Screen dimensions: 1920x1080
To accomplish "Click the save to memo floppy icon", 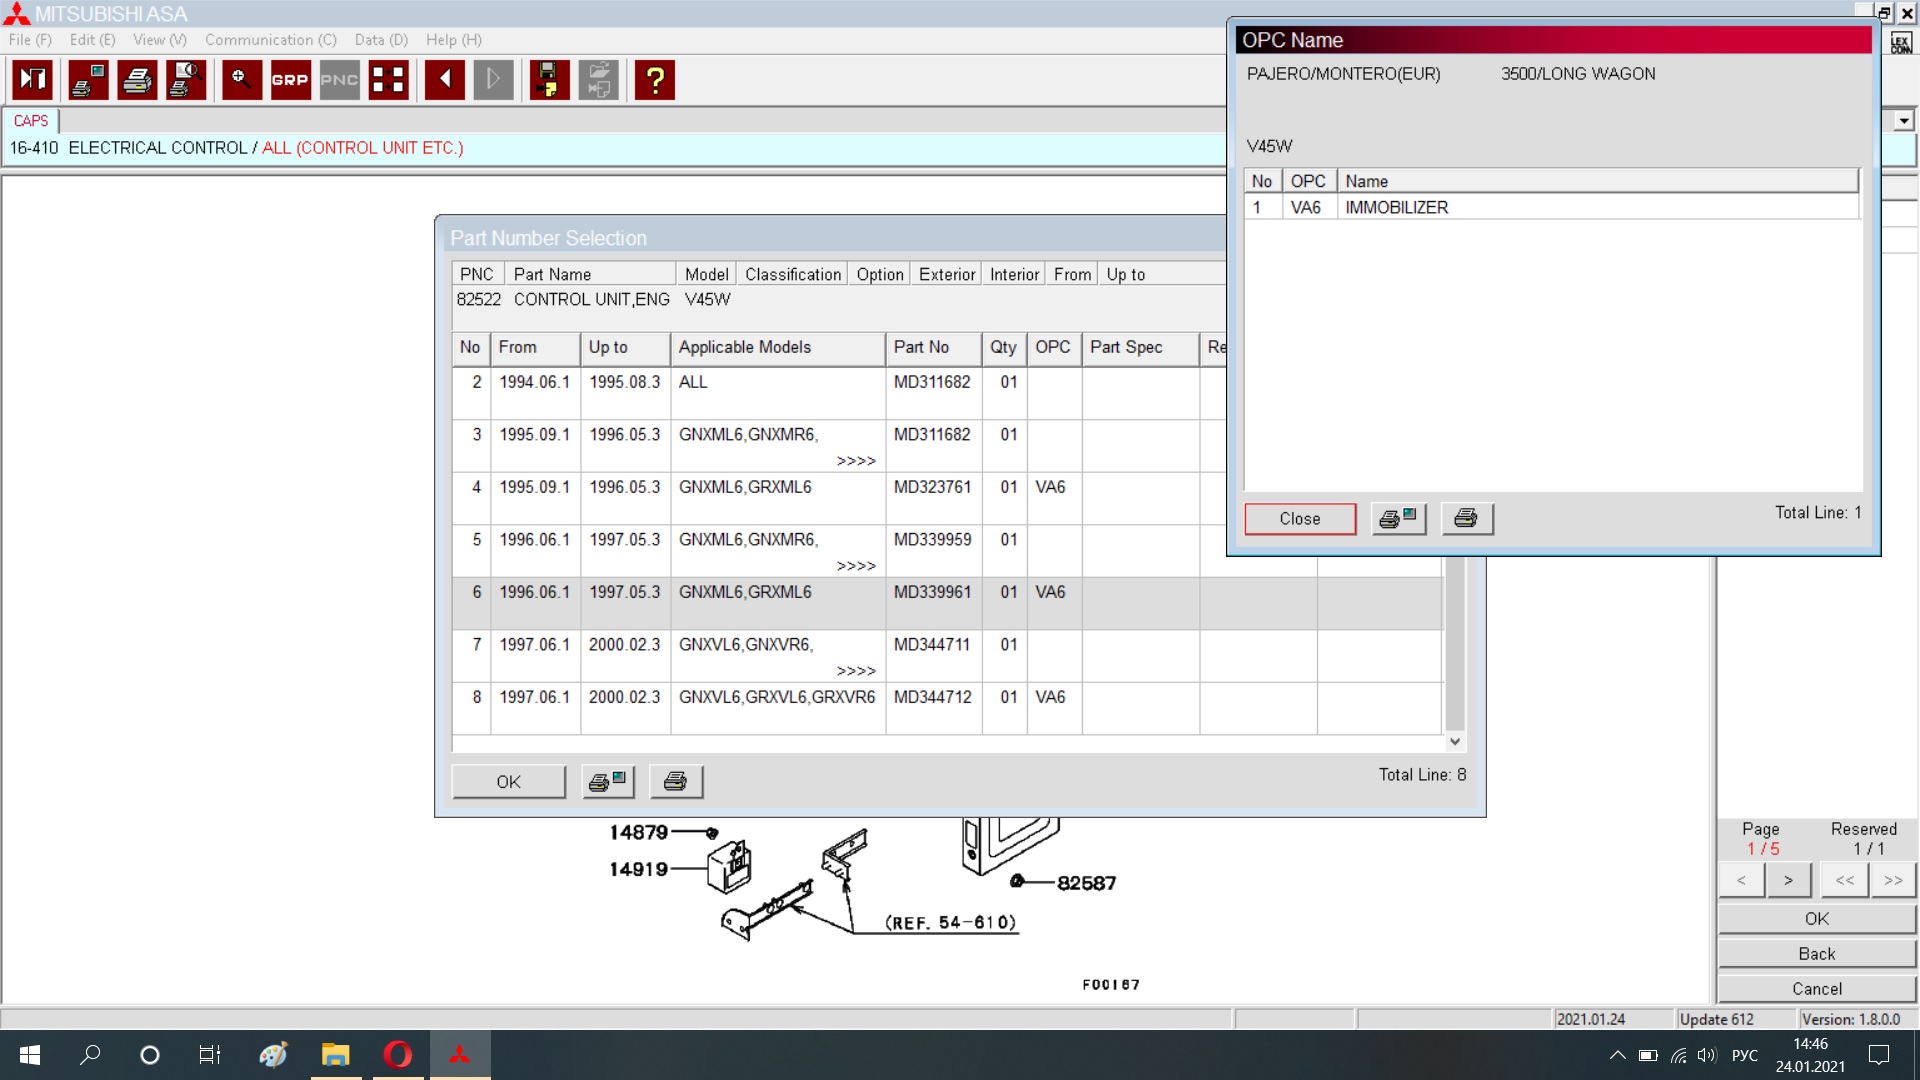I will [x=549, y=80].
